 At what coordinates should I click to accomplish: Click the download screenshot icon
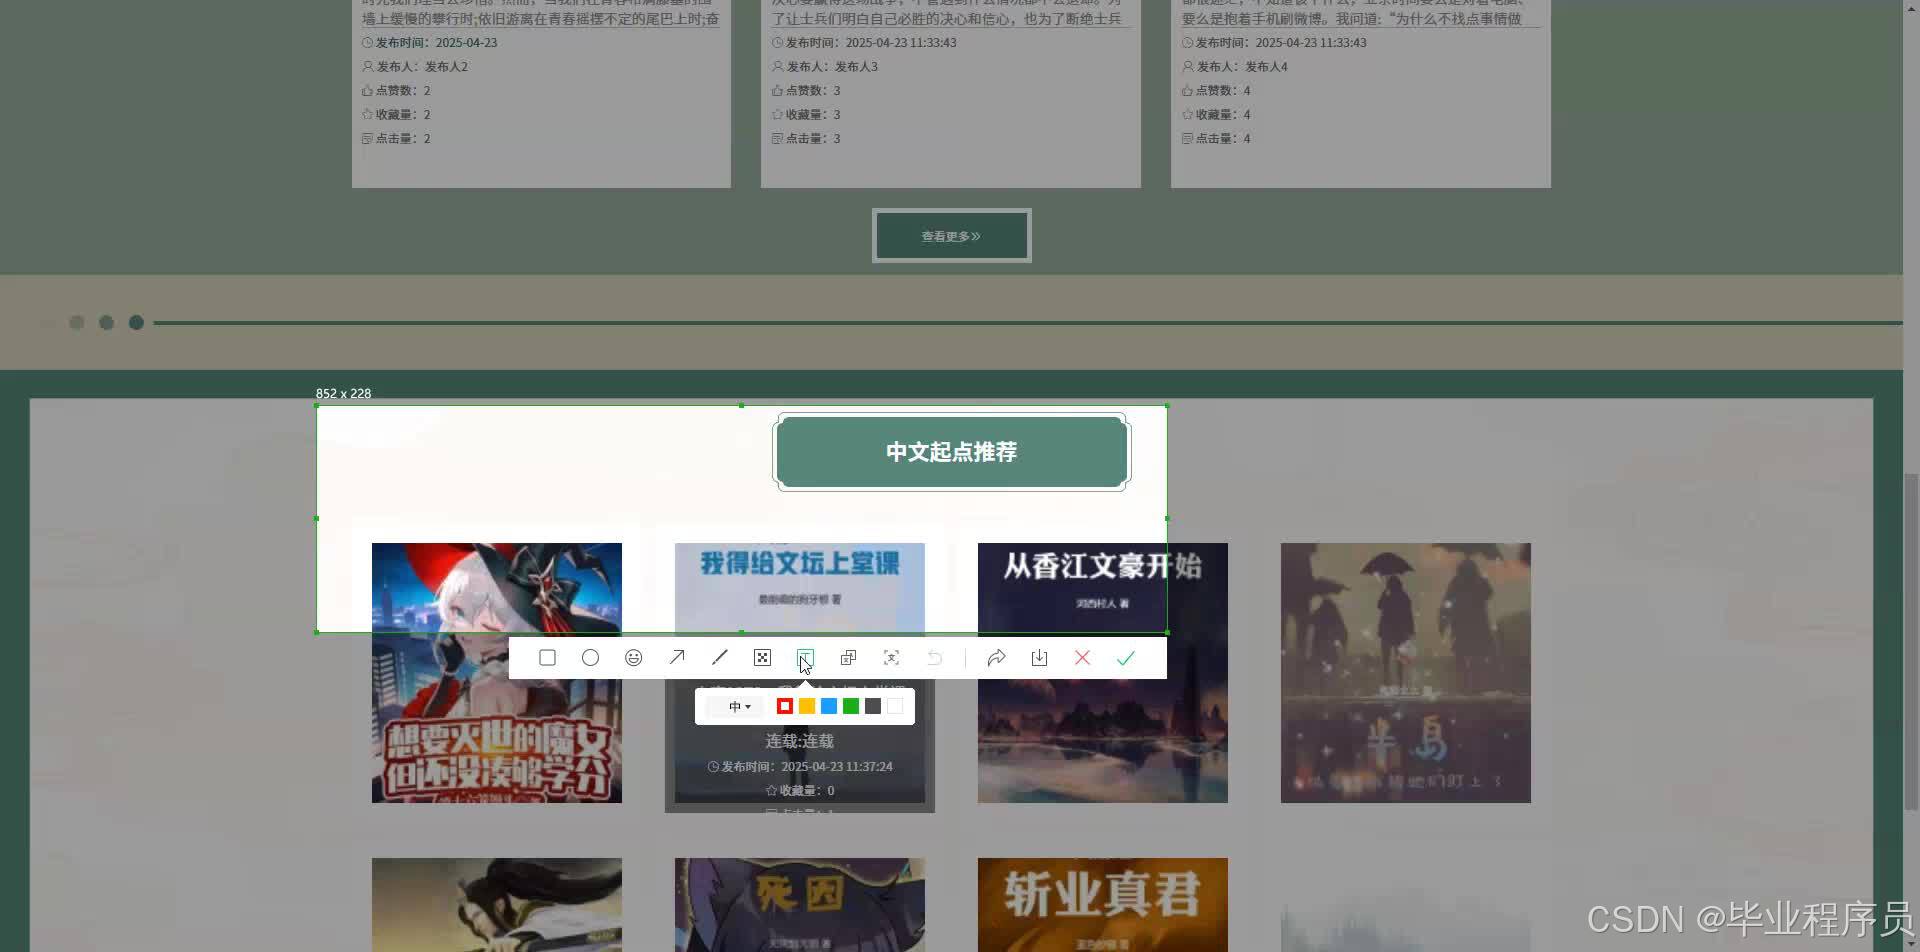[1039, 657]
